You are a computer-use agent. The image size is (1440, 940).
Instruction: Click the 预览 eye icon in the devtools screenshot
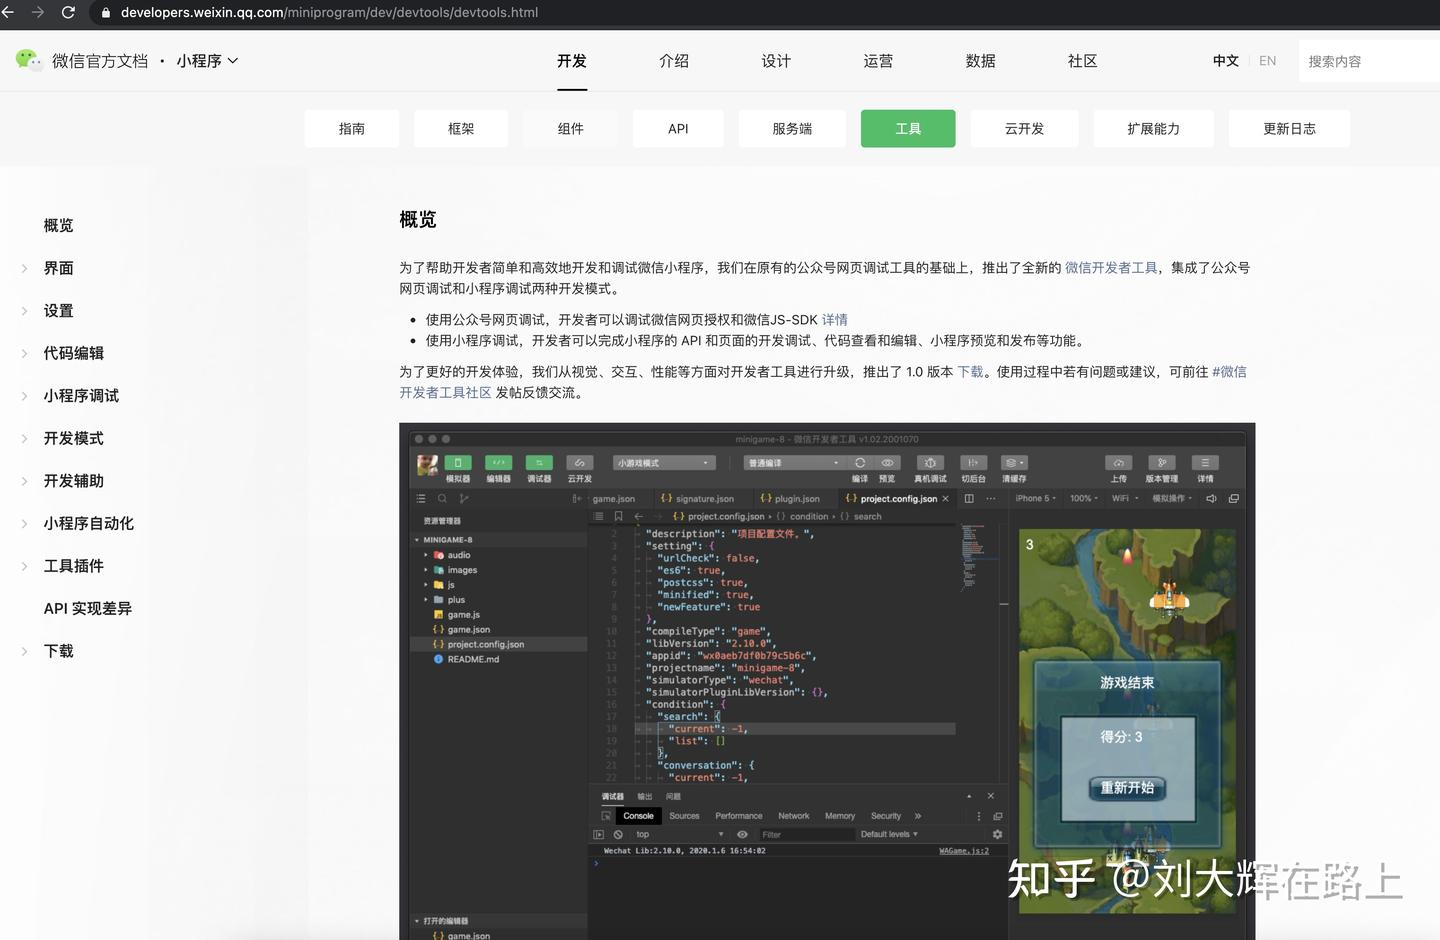click(x=887, y=463)
